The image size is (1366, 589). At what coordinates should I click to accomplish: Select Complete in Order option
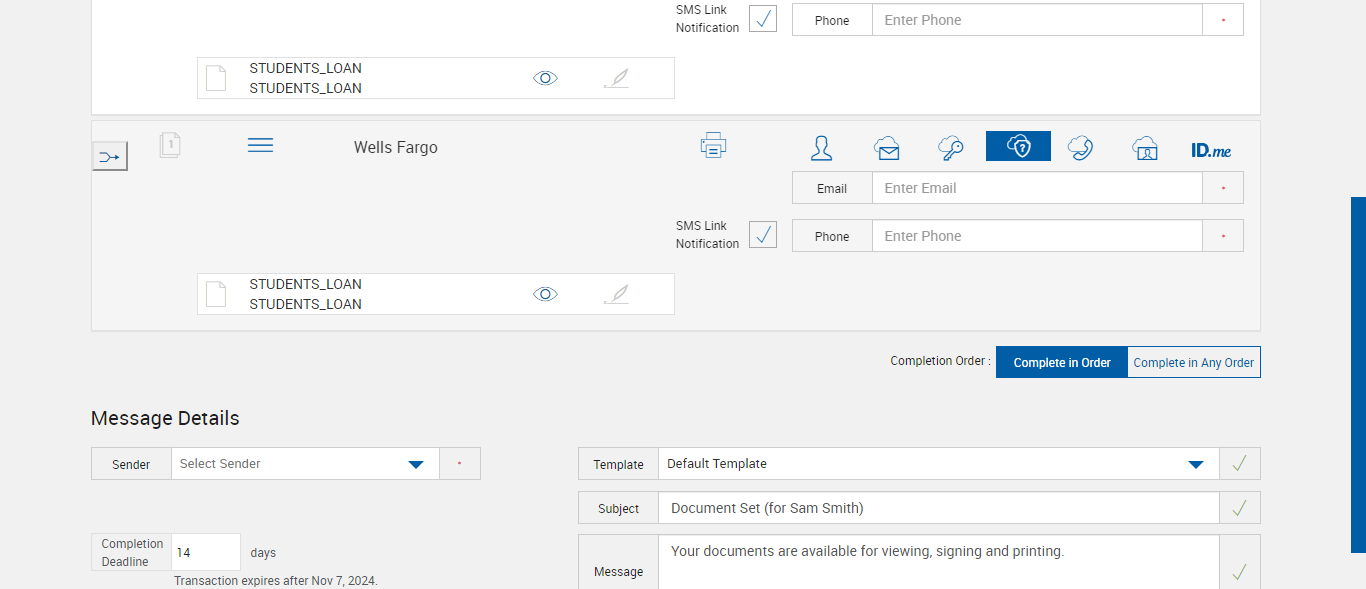(1061, 363)
